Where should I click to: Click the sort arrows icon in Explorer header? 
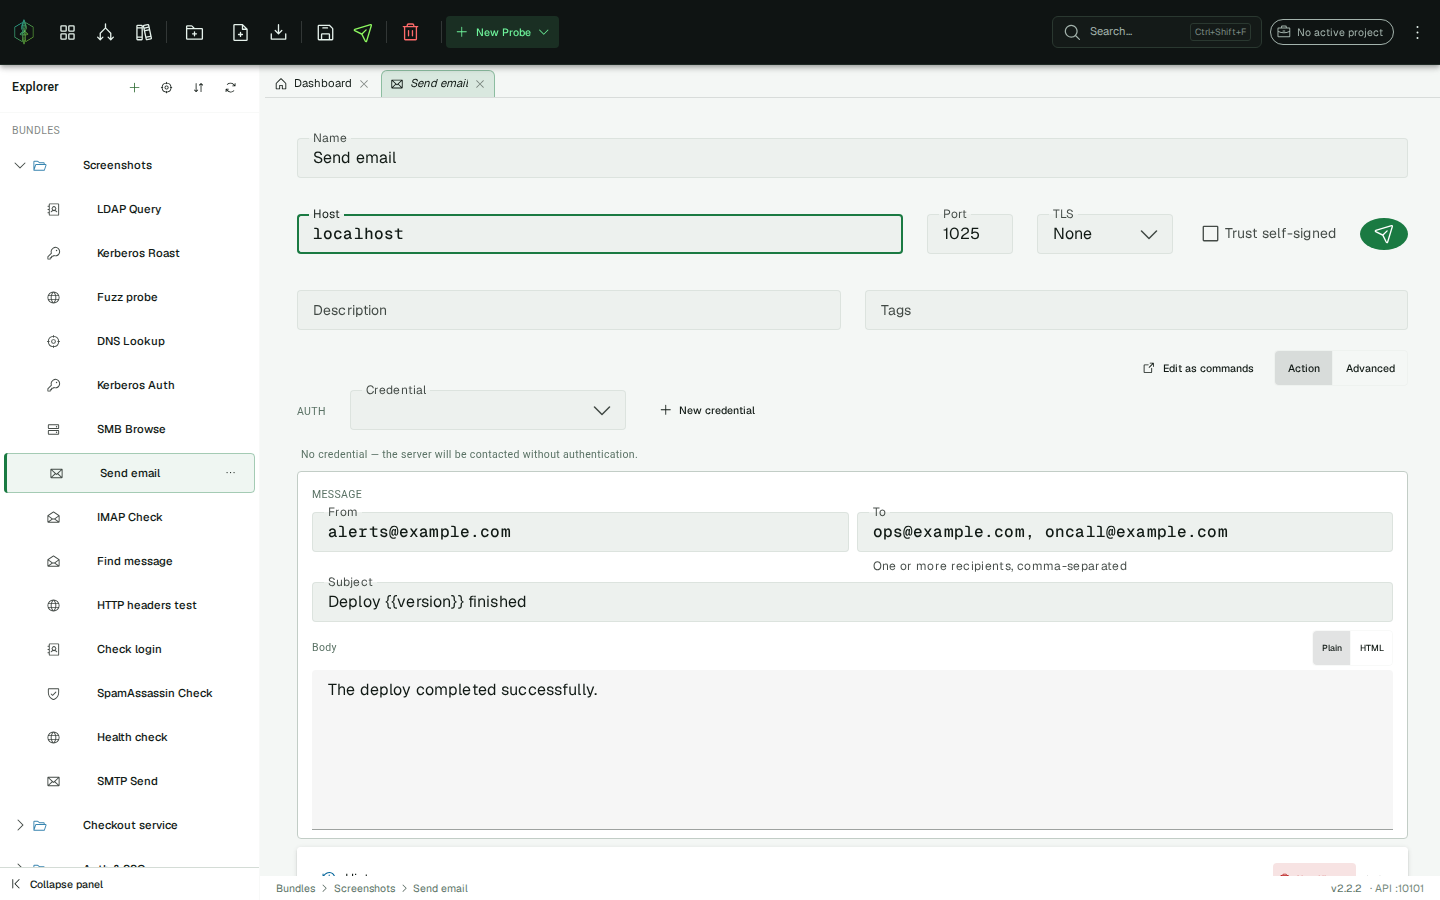pyautogui.click(x=198, y=87)
